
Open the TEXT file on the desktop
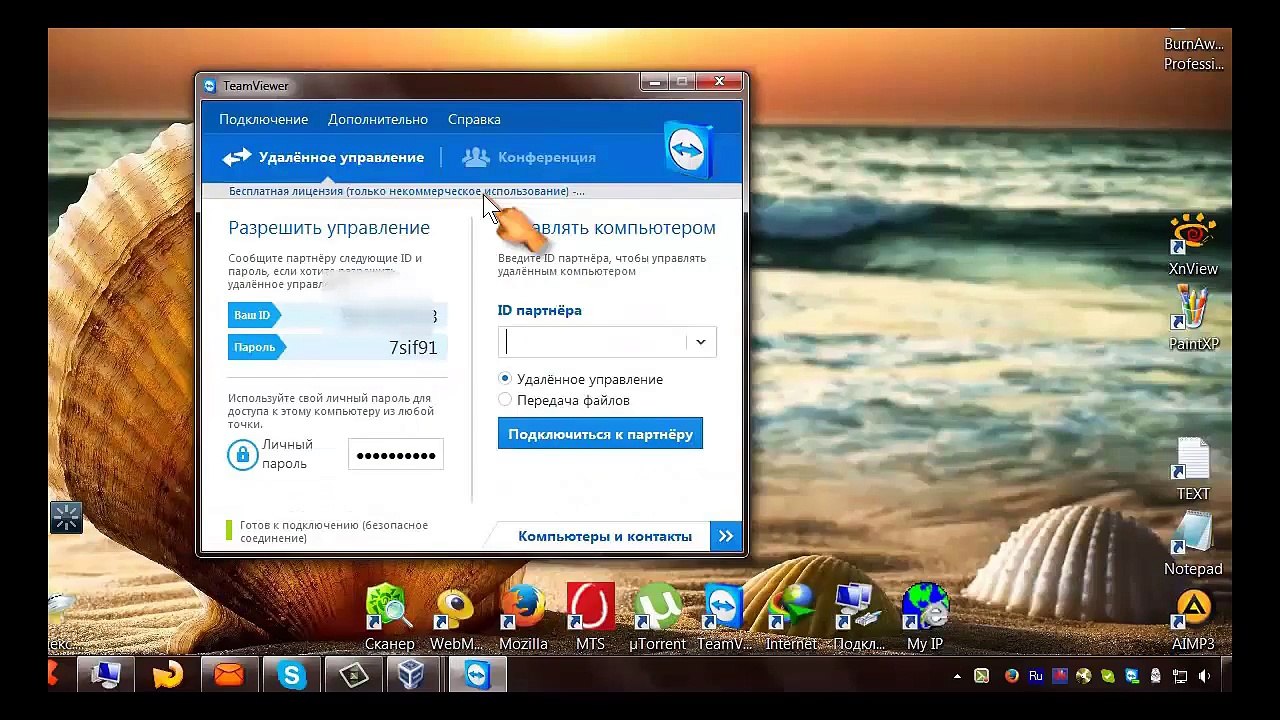(x=1193, y=469)
